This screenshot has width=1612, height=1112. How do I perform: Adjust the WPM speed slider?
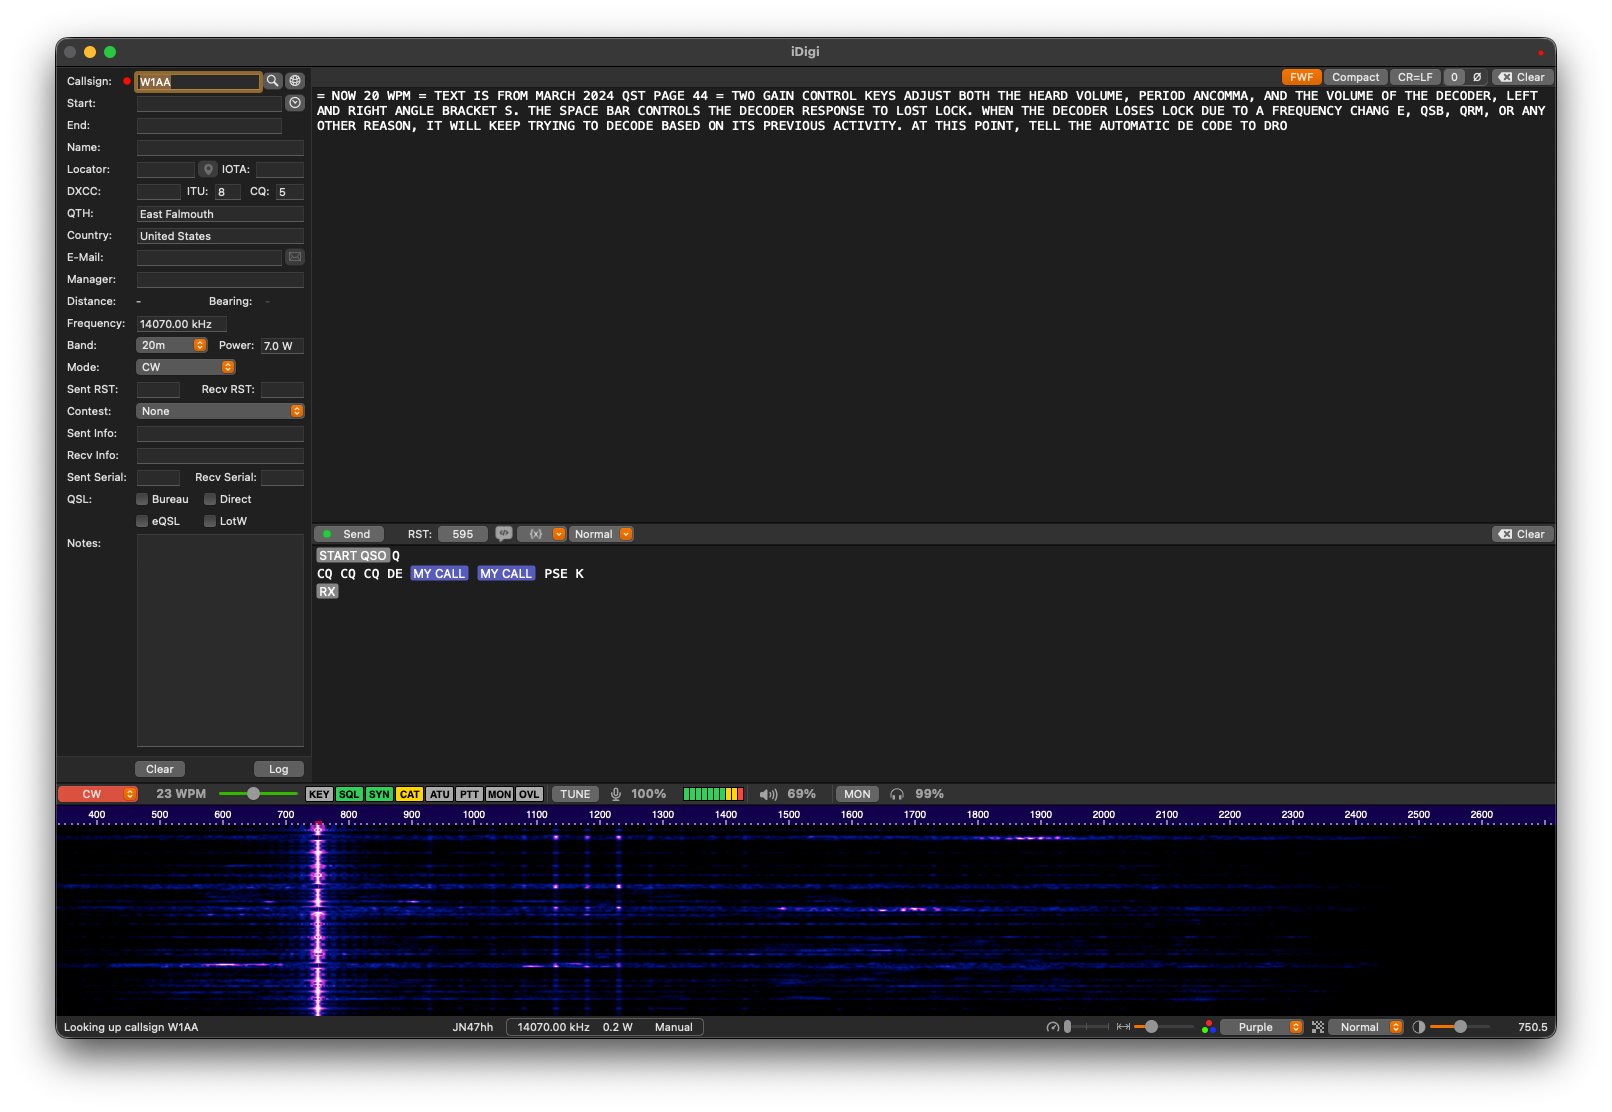pos(254,794)
